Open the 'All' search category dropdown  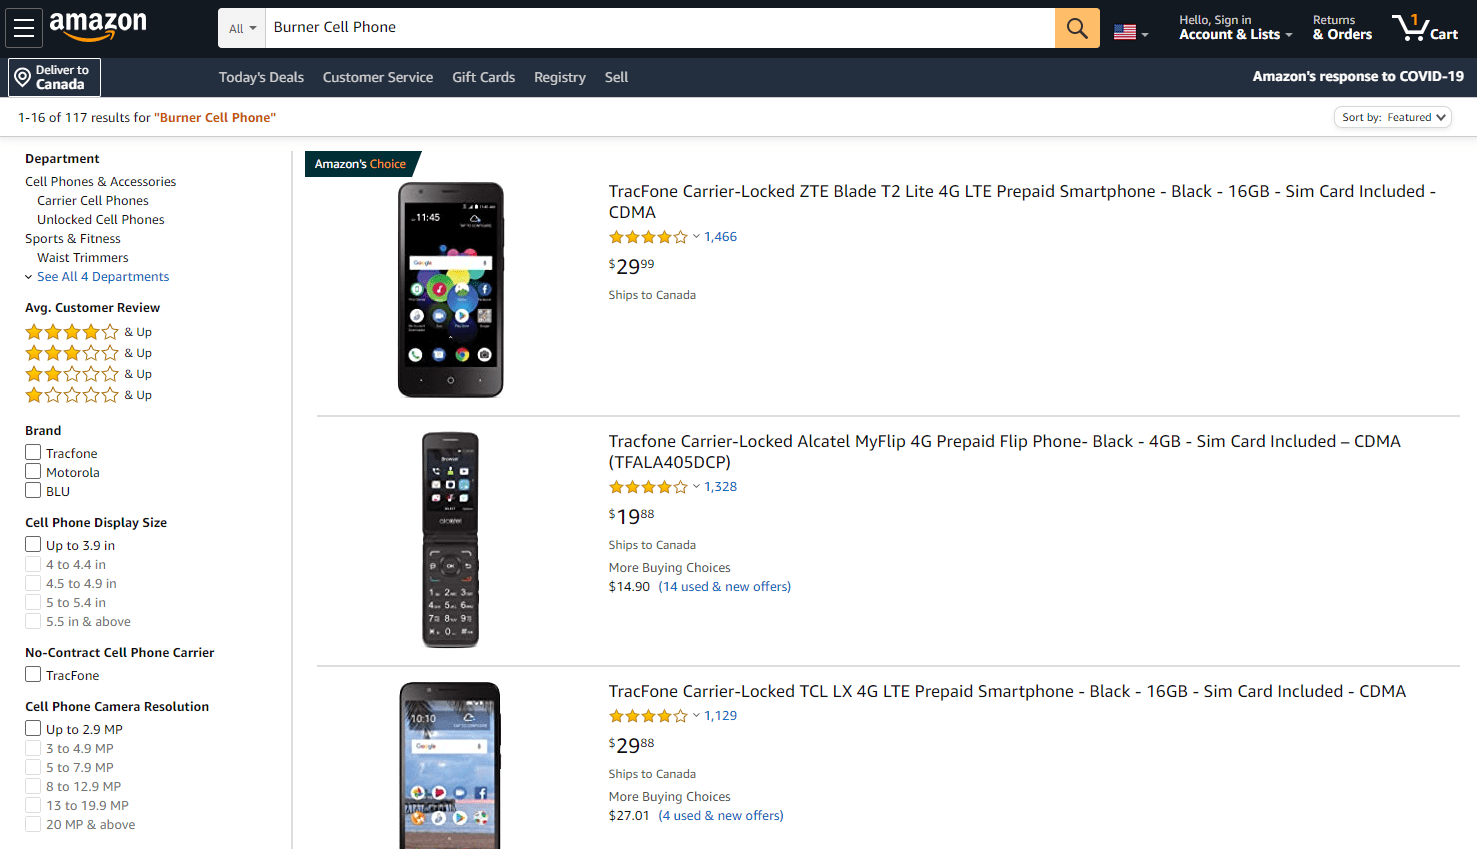(x=240, y=27)
